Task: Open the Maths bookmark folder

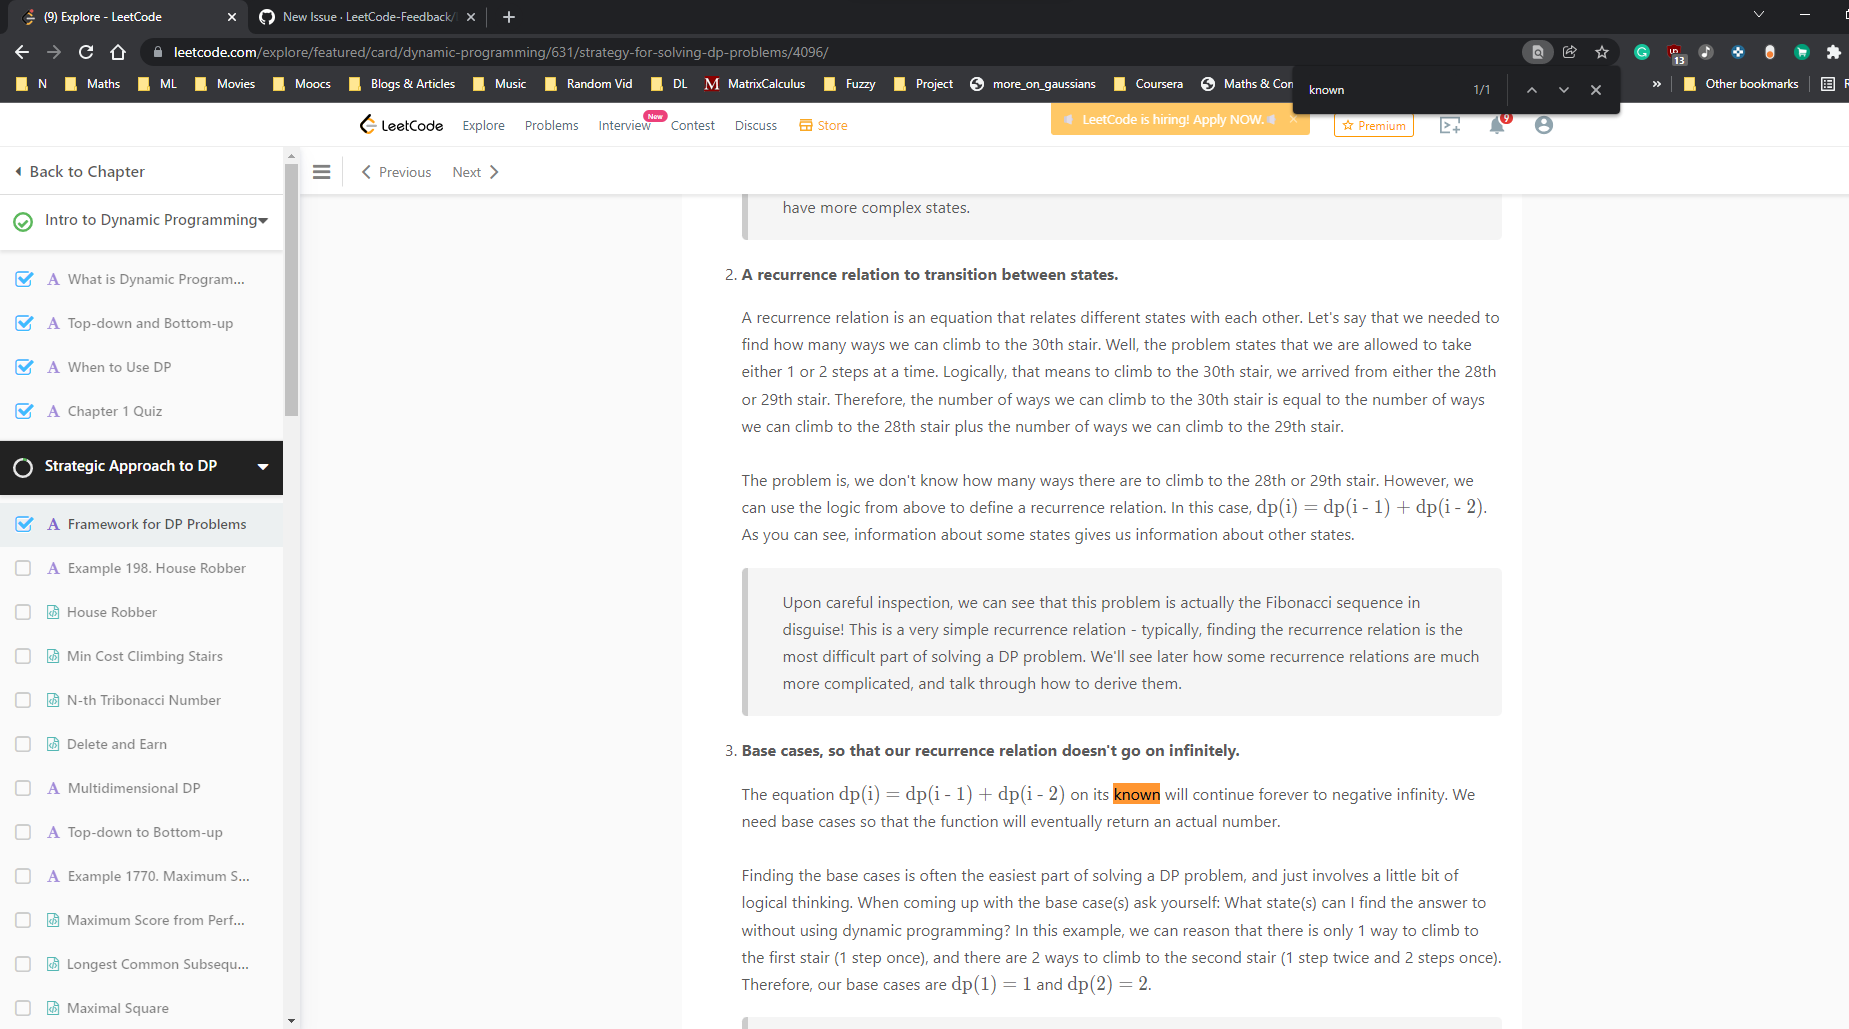Action: 92,84
